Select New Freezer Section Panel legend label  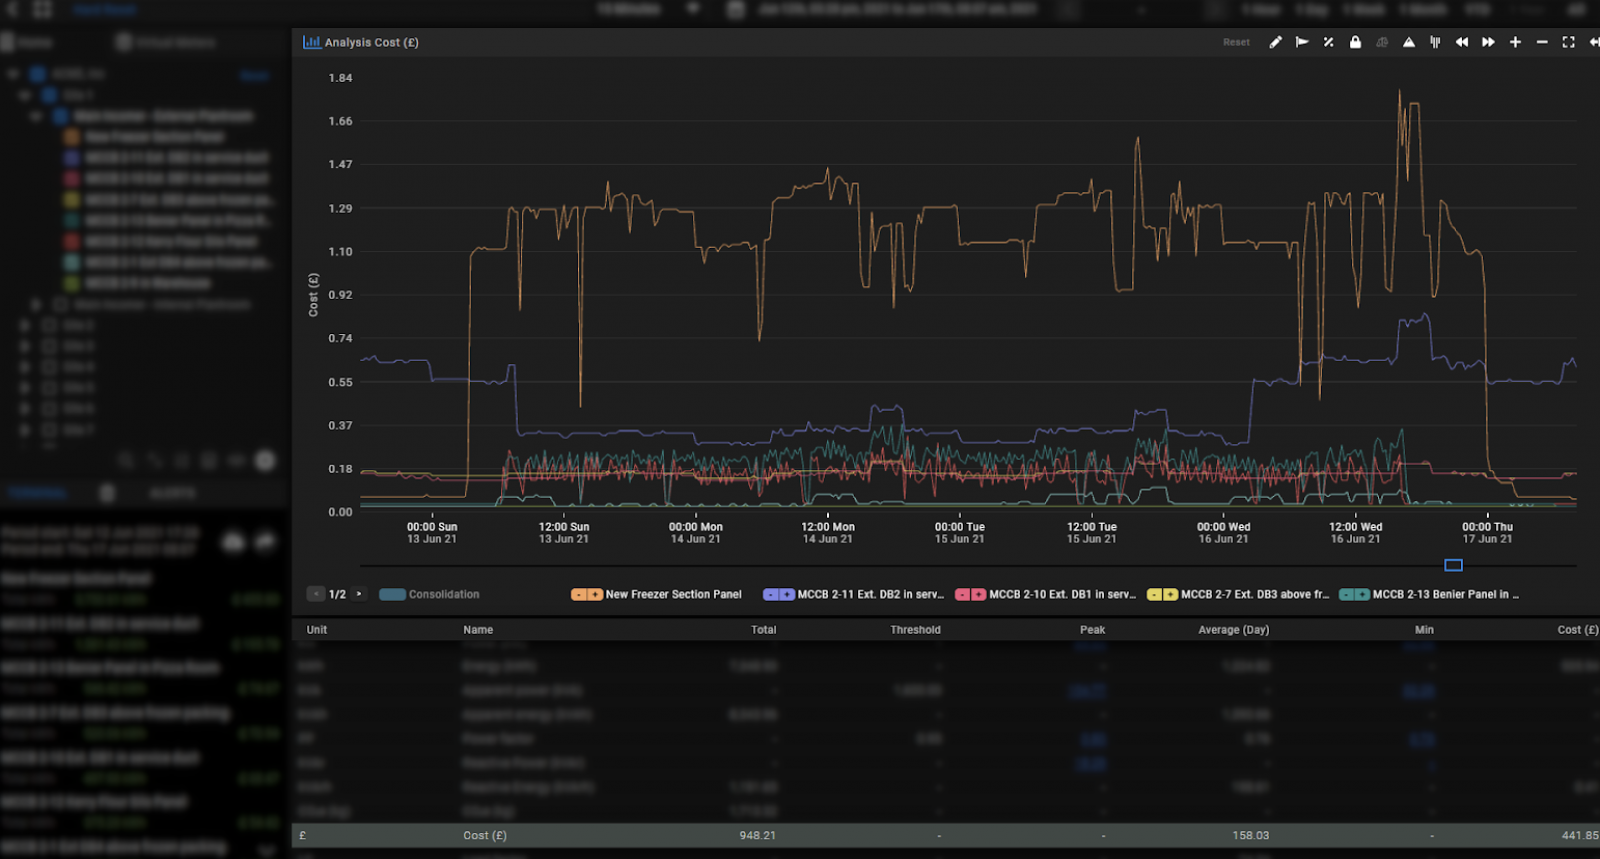673,594
